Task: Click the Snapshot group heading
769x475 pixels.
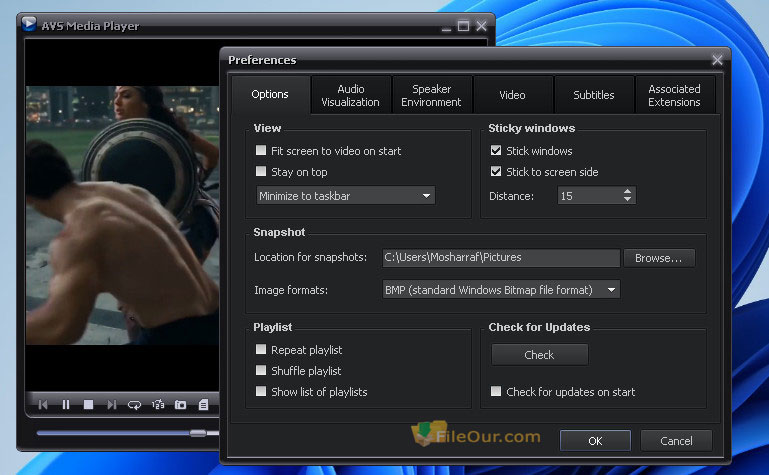Action: click(279, 232)
